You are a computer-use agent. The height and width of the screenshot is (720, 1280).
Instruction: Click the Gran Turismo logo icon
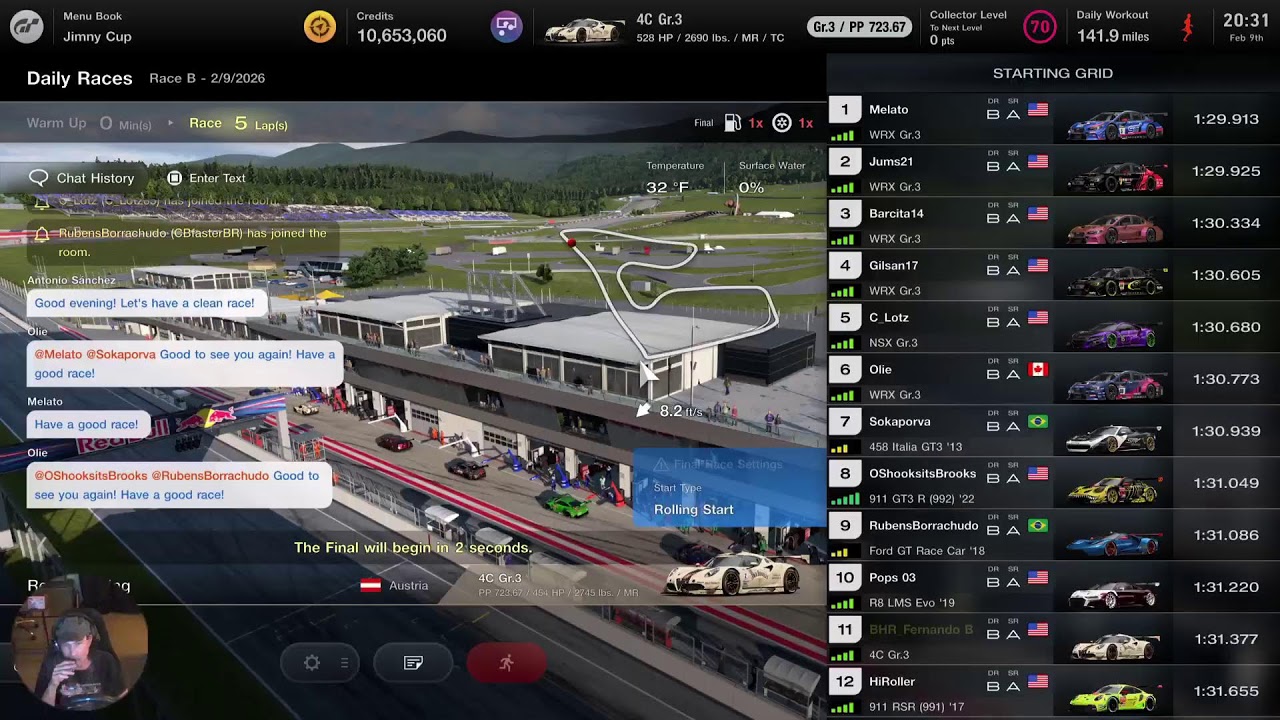point(27,27)
